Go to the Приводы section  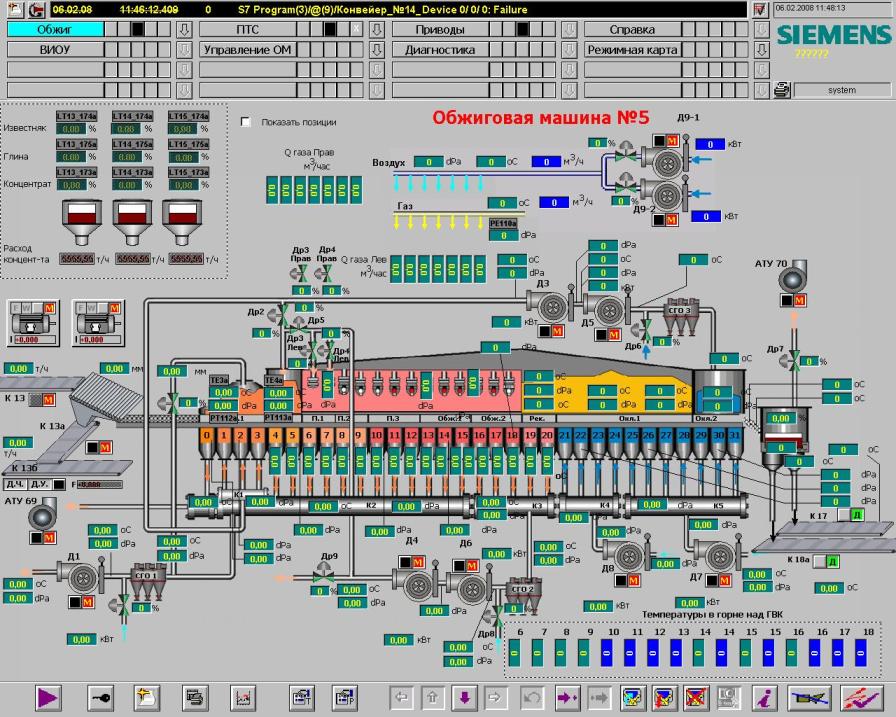point(440,29)
